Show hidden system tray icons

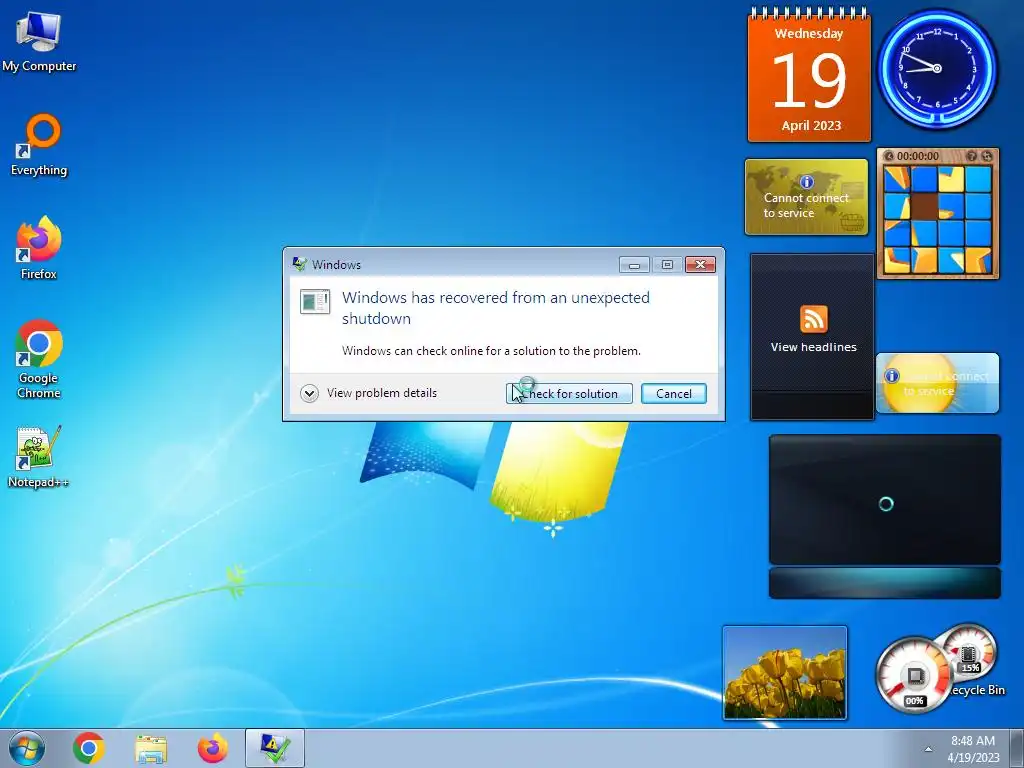pos(928,749)
